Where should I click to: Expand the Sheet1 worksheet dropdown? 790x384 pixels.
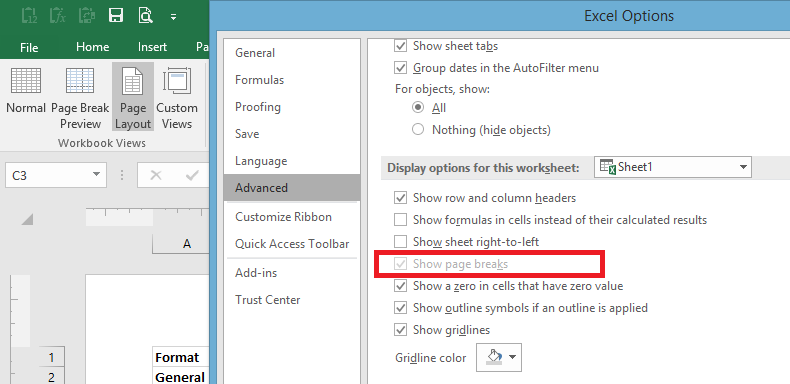(743, 167)
